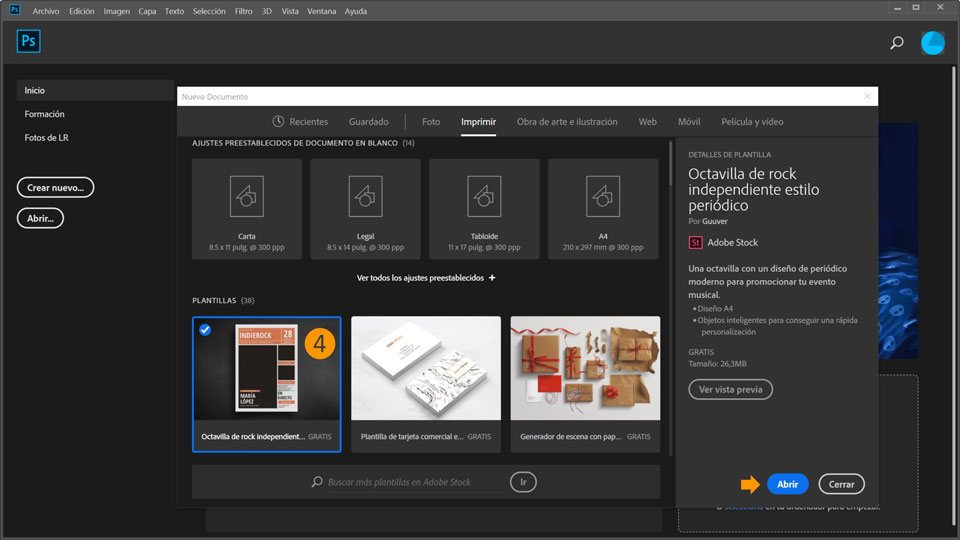Open the Ayuda menu
960x540 pixels.
(356, 11)
